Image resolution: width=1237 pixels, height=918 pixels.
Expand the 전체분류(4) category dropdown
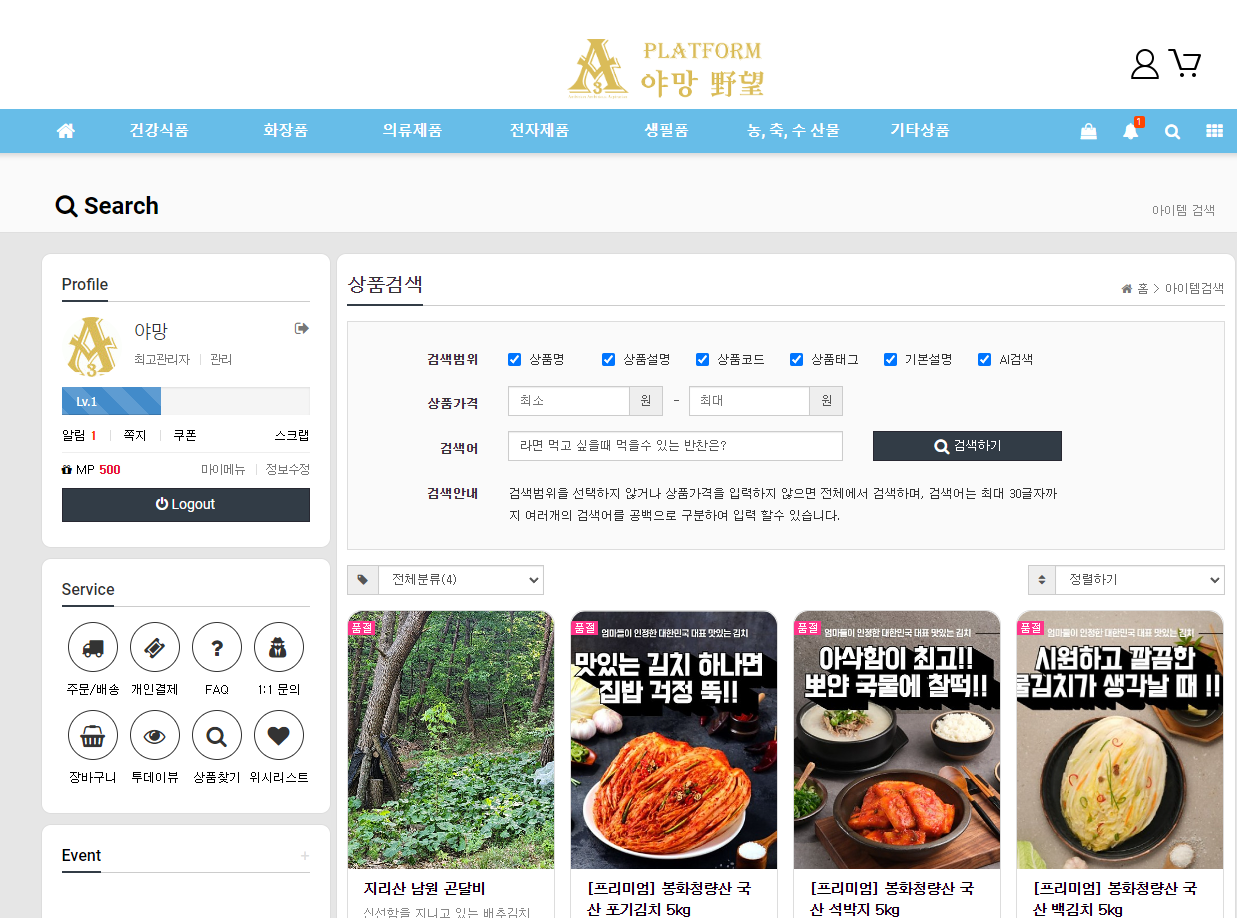460,580
